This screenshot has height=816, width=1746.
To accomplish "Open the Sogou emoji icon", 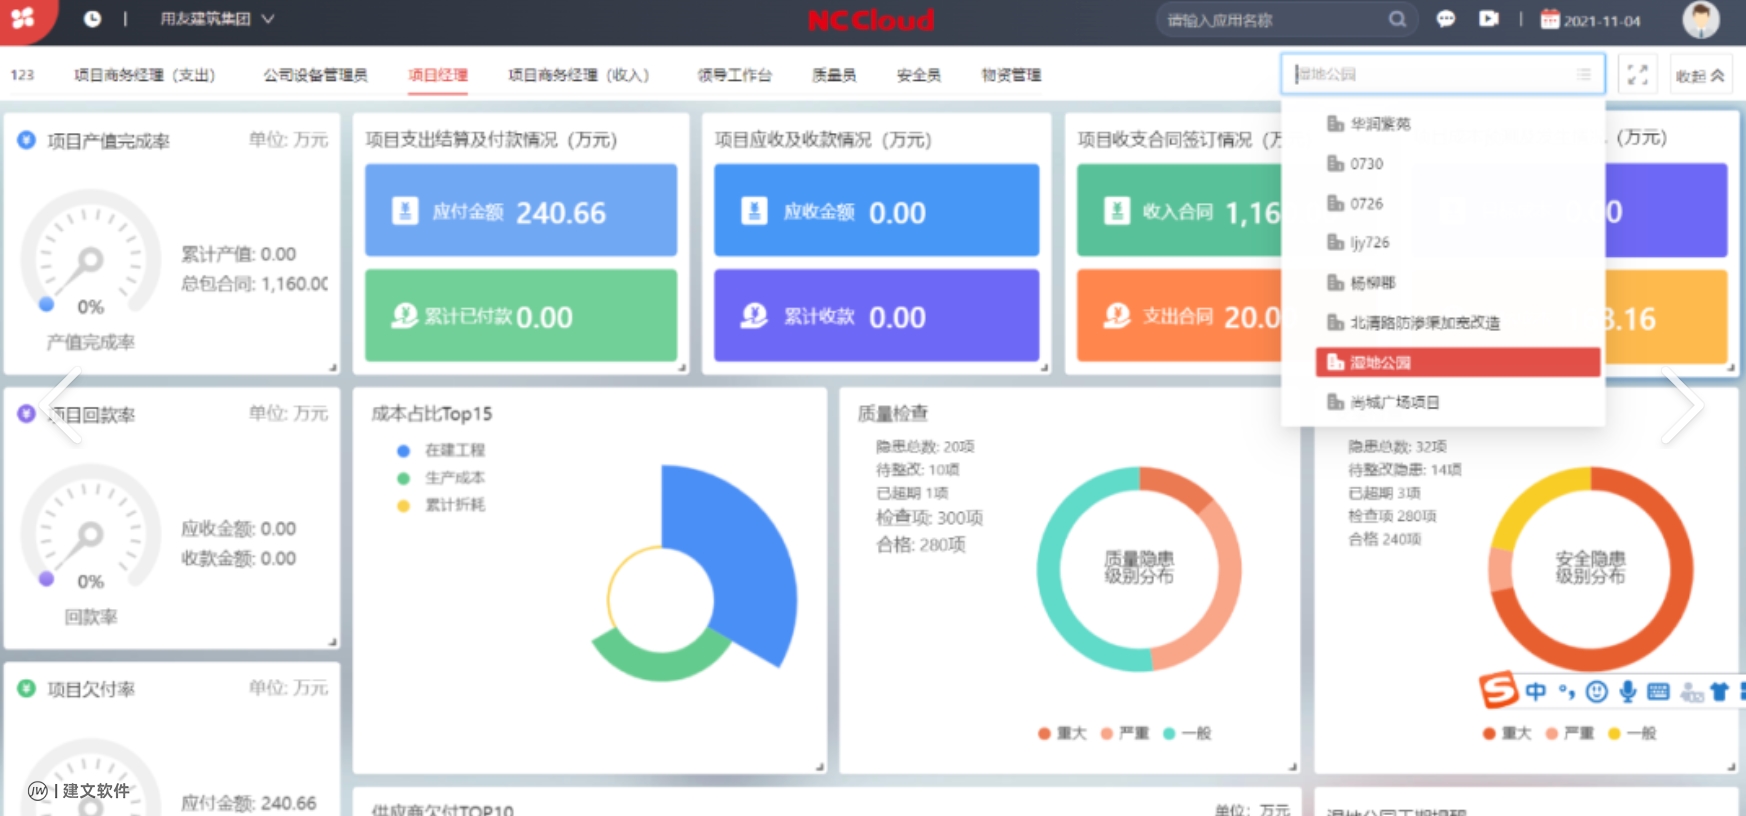I will (x=1597, y=691).
